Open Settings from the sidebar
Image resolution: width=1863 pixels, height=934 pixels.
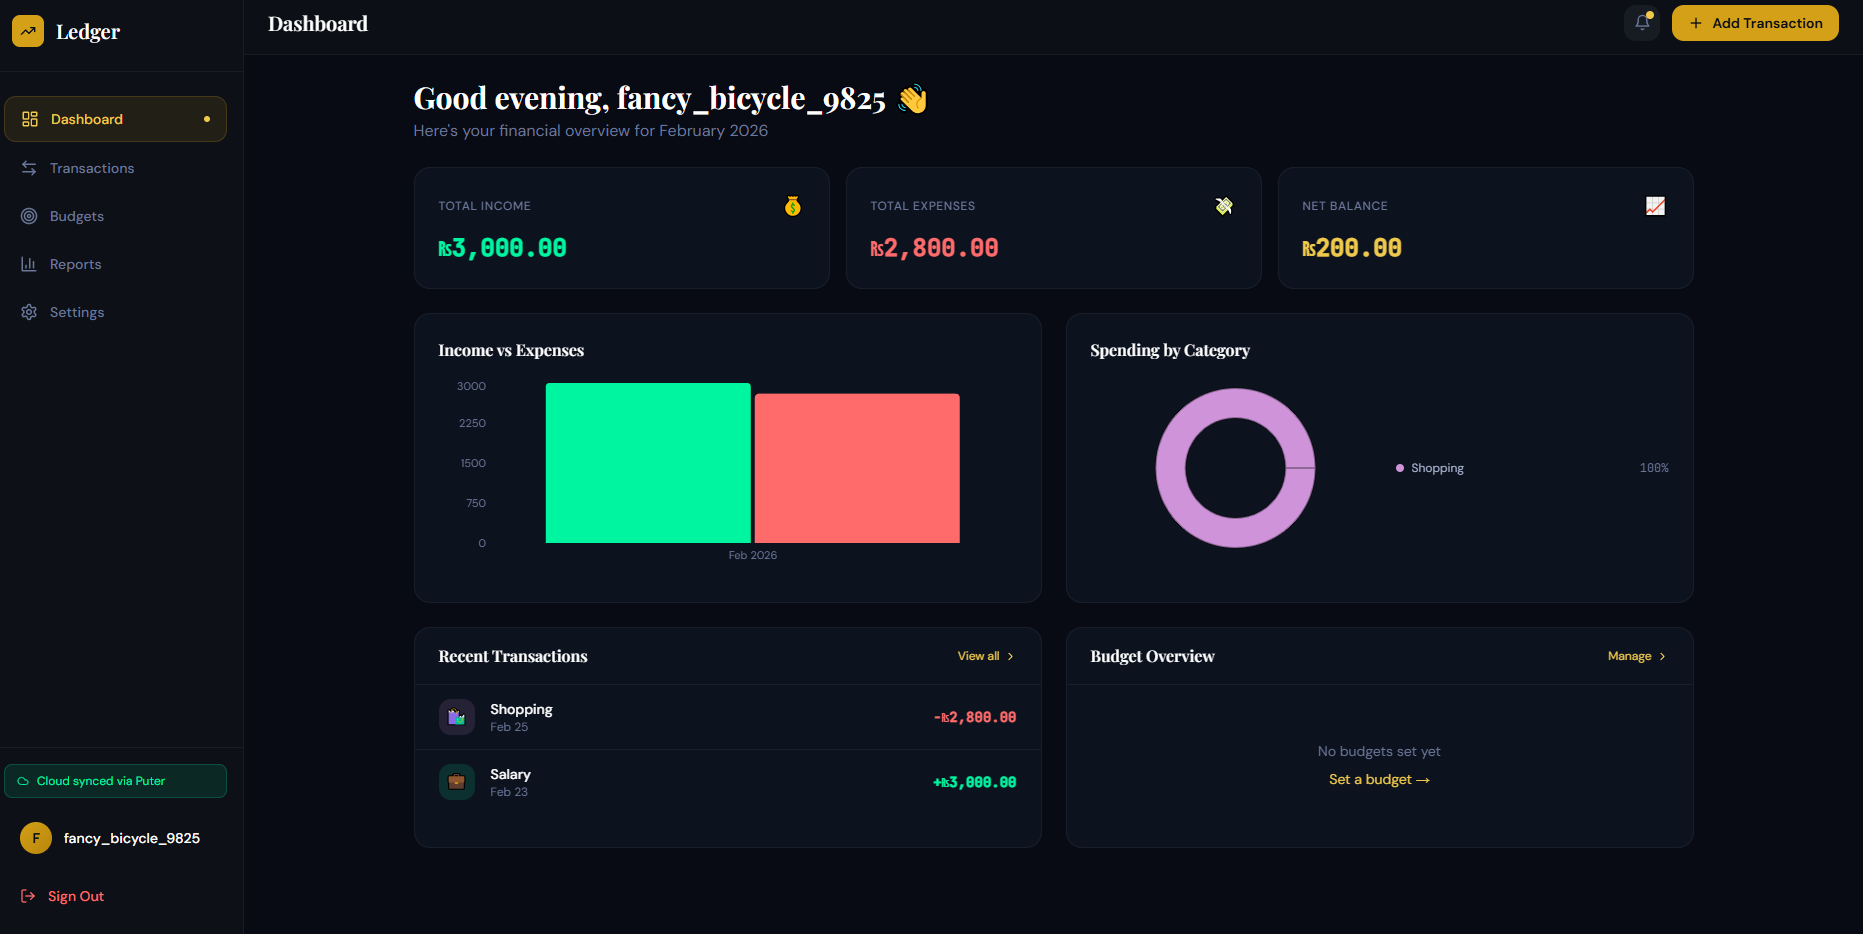point(116,312)
